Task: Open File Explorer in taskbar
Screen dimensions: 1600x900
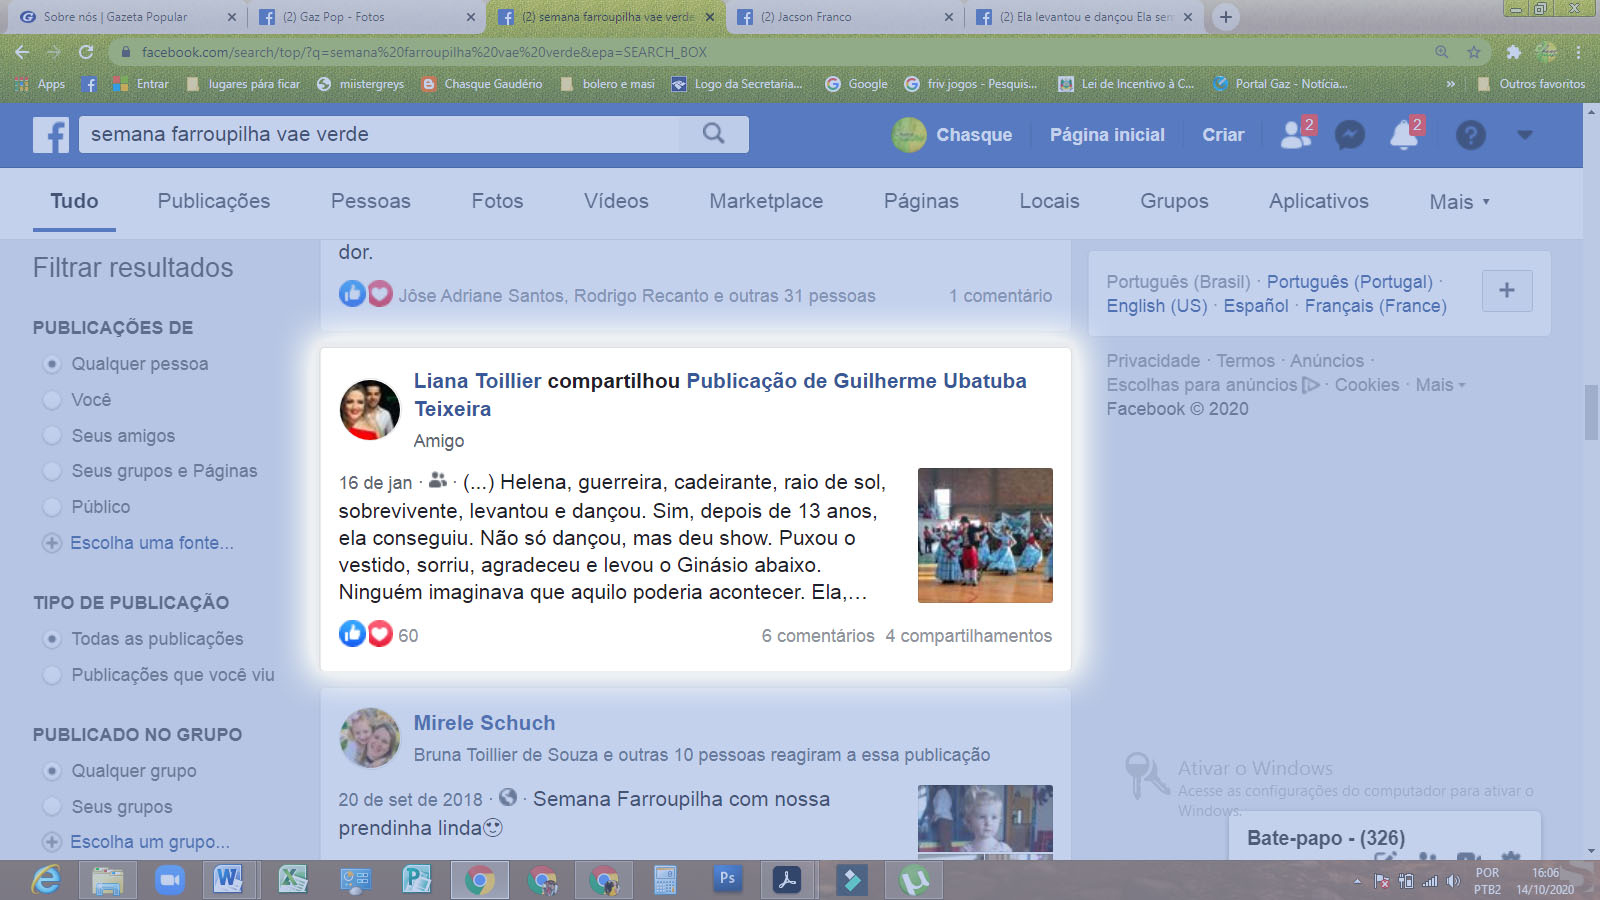Action: [108, 880]
